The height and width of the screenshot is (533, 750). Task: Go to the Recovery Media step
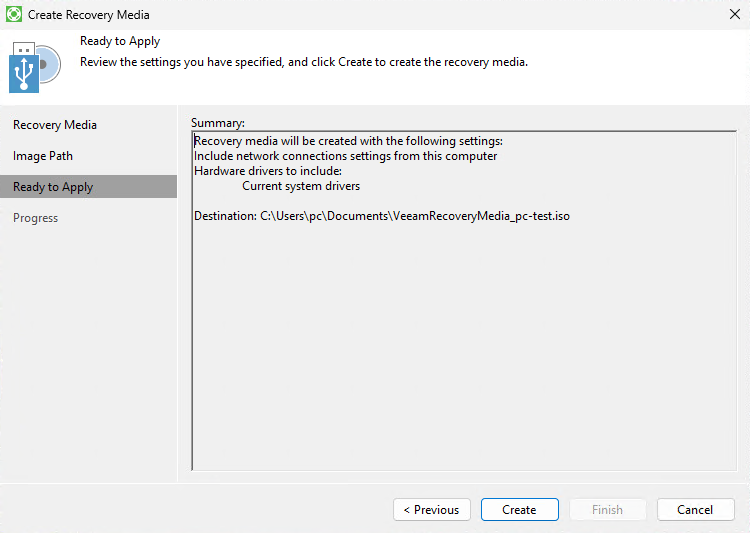click(x=55, y=125)
